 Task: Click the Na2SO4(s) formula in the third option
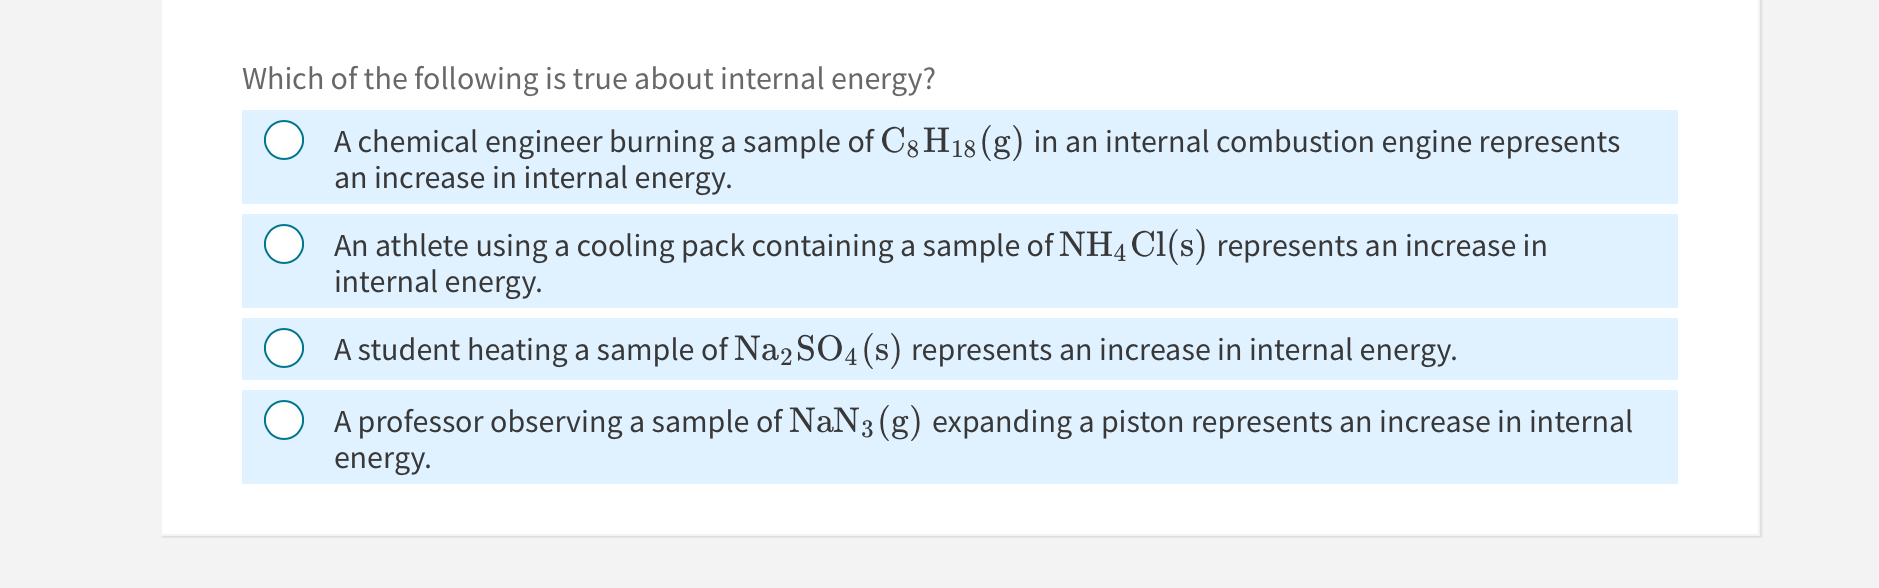tap(816, 349)
